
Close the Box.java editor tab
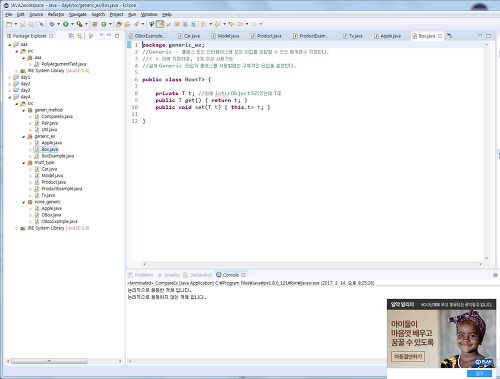[440, 36]
